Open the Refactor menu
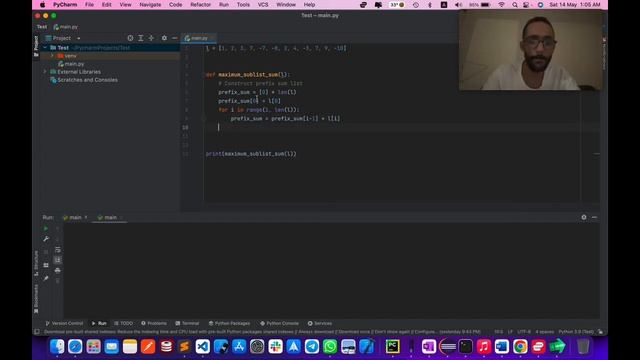 tap(200, 5)
